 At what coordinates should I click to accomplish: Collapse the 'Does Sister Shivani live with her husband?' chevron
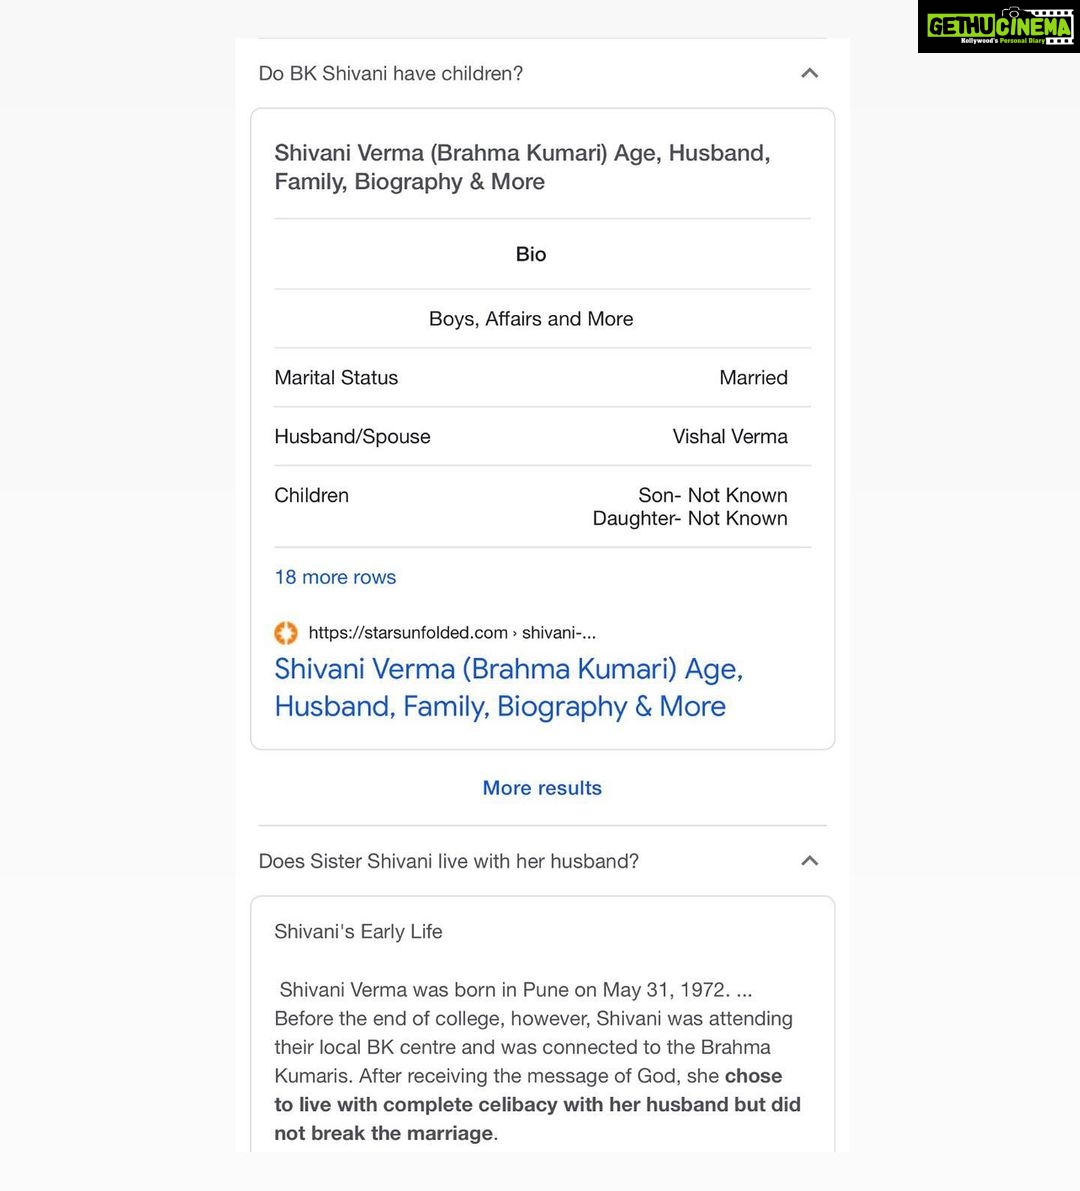pyautogui.click(x=810, y=861)
